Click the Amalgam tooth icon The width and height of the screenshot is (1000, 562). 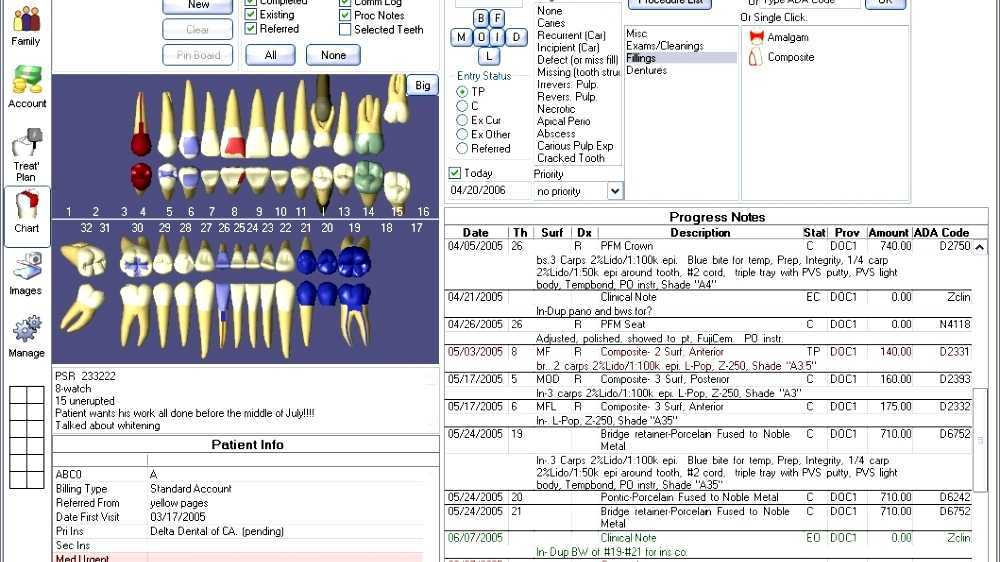756,37
